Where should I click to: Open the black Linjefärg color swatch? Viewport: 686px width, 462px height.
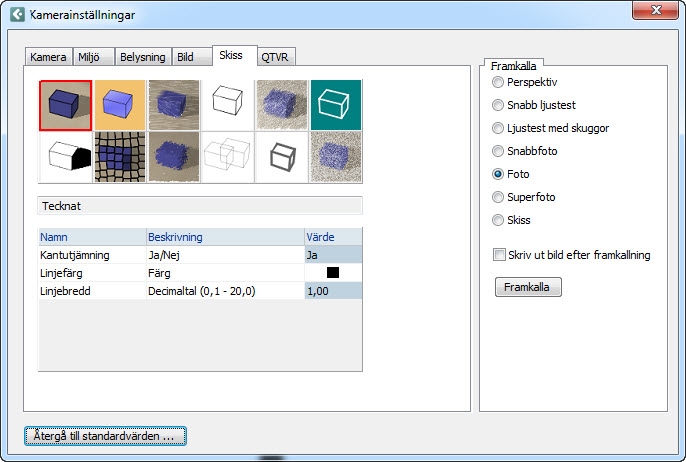(x=333, y=272)
